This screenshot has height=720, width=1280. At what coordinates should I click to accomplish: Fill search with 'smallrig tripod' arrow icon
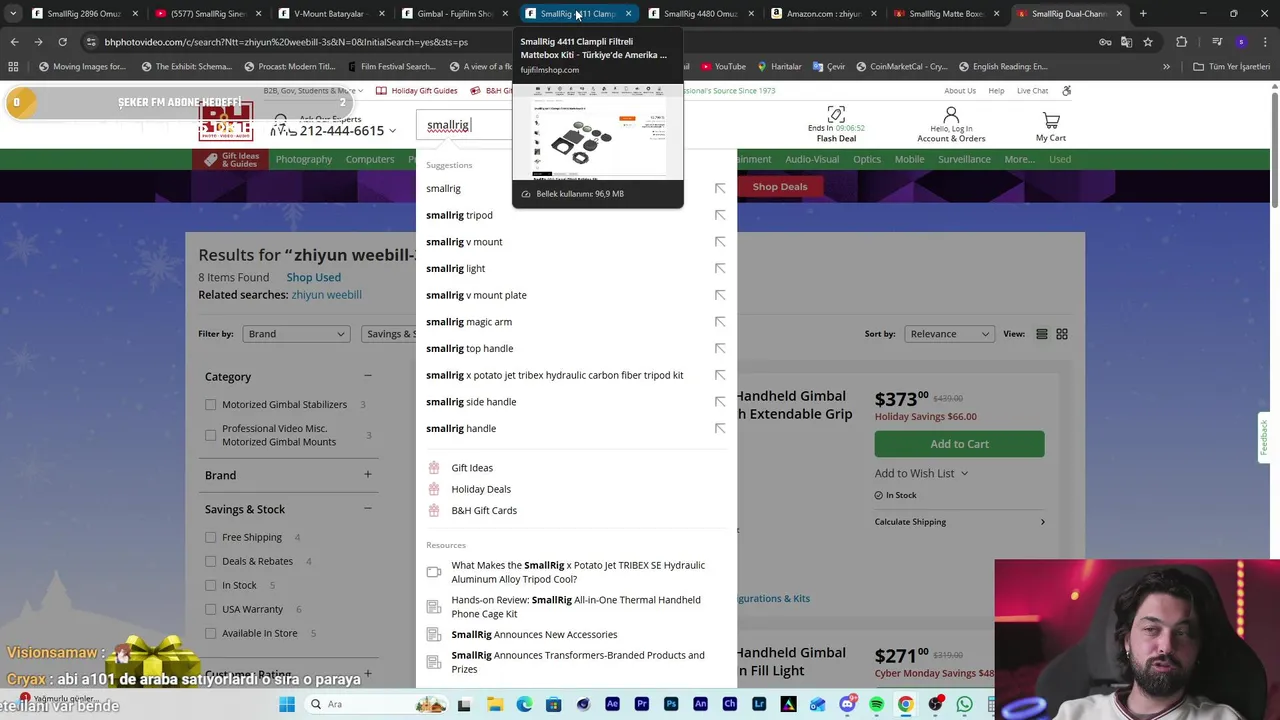pyautogui.click(x=720, y=215)
